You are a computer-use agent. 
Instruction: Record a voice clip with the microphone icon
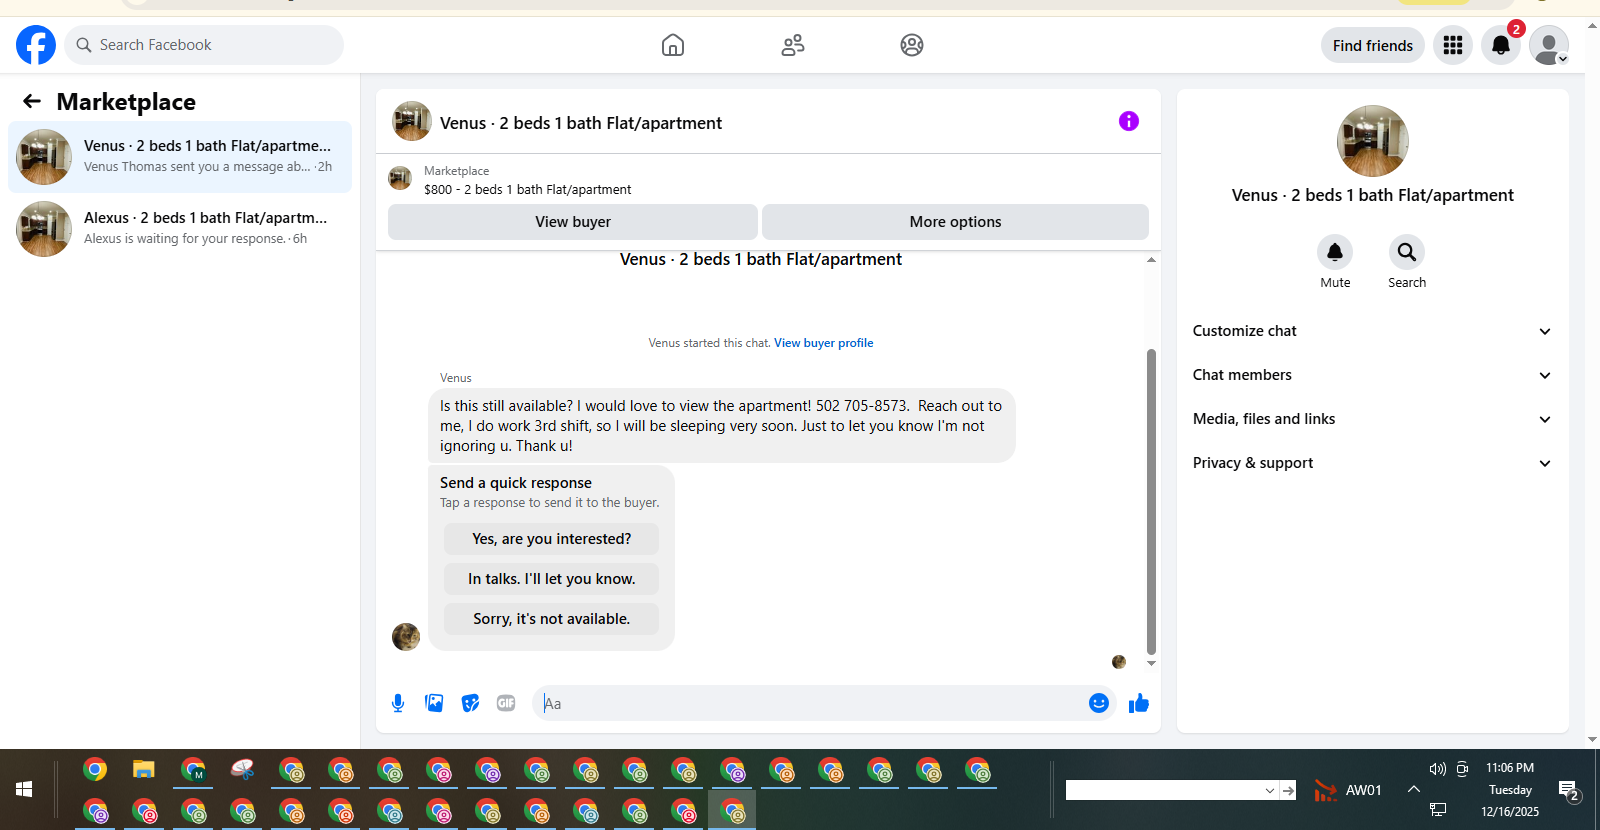[x=398, y=703]
